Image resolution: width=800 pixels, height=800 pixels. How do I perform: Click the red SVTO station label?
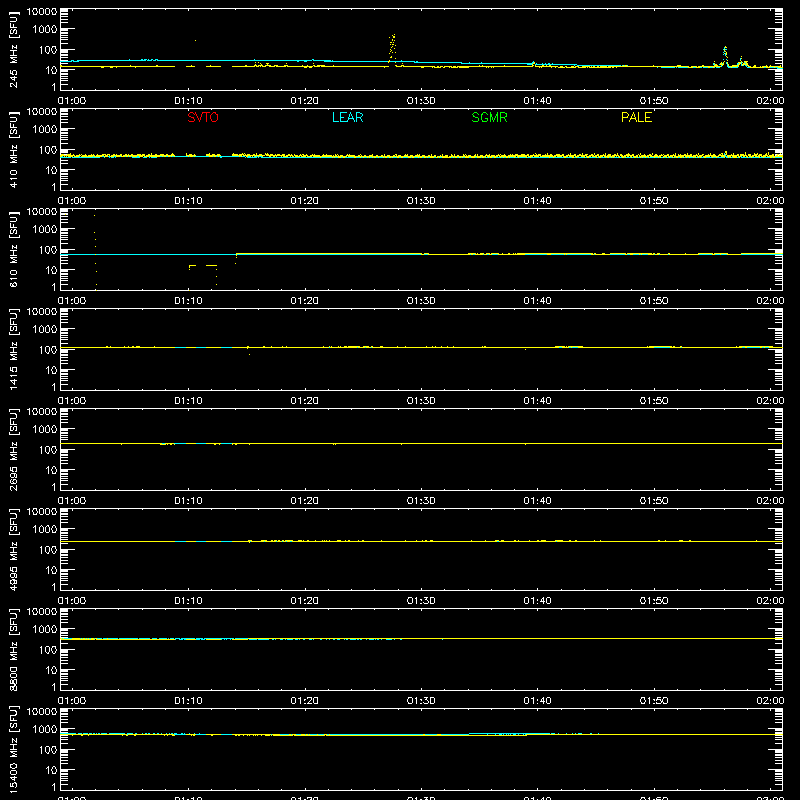coord(203,117)
